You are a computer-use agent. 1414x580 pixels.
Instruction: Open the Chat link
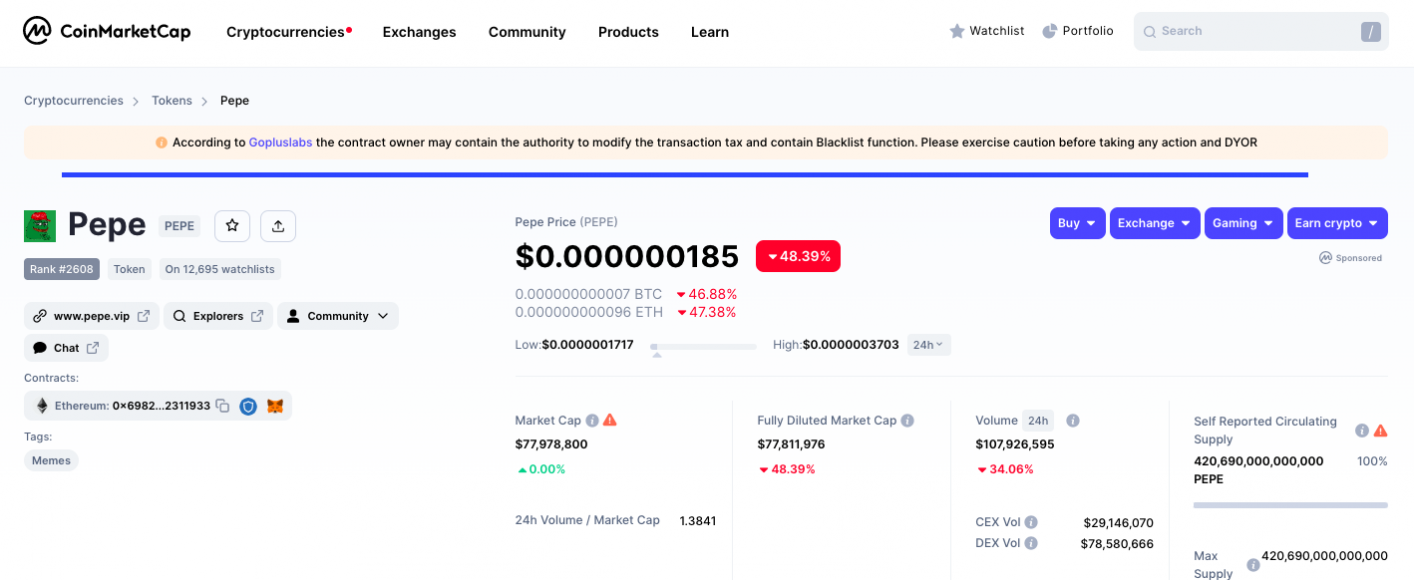click(x=66, y=348)
